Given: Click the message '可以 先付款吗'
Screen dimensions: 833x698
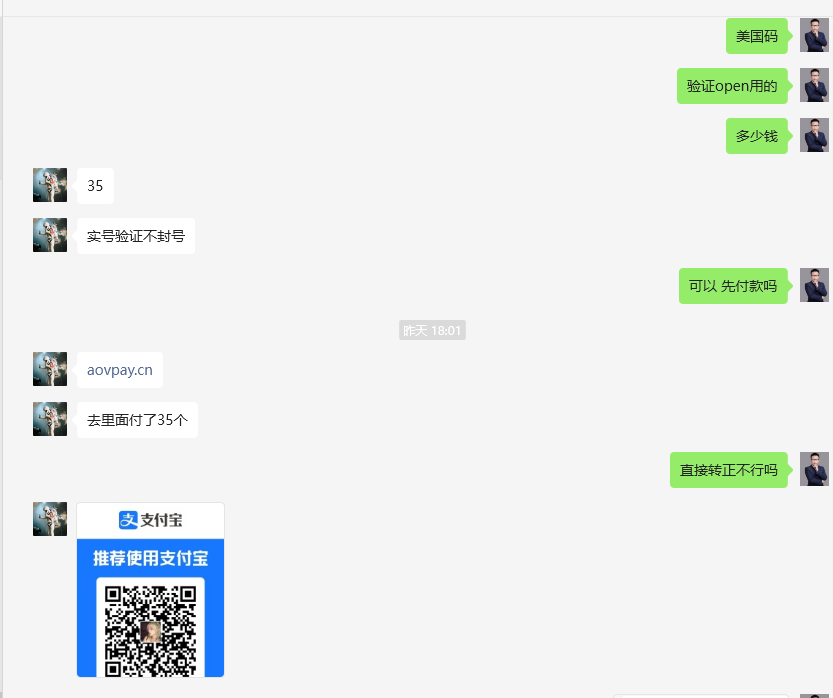Looking at the screenshot, I should (733, 286).
